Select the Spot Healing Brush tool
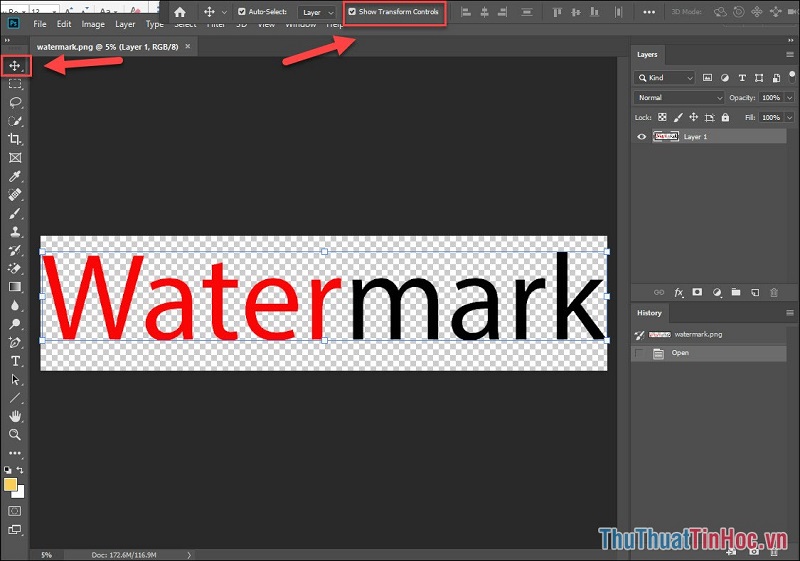This screenshot has width=800, height=561. (15, 195)
